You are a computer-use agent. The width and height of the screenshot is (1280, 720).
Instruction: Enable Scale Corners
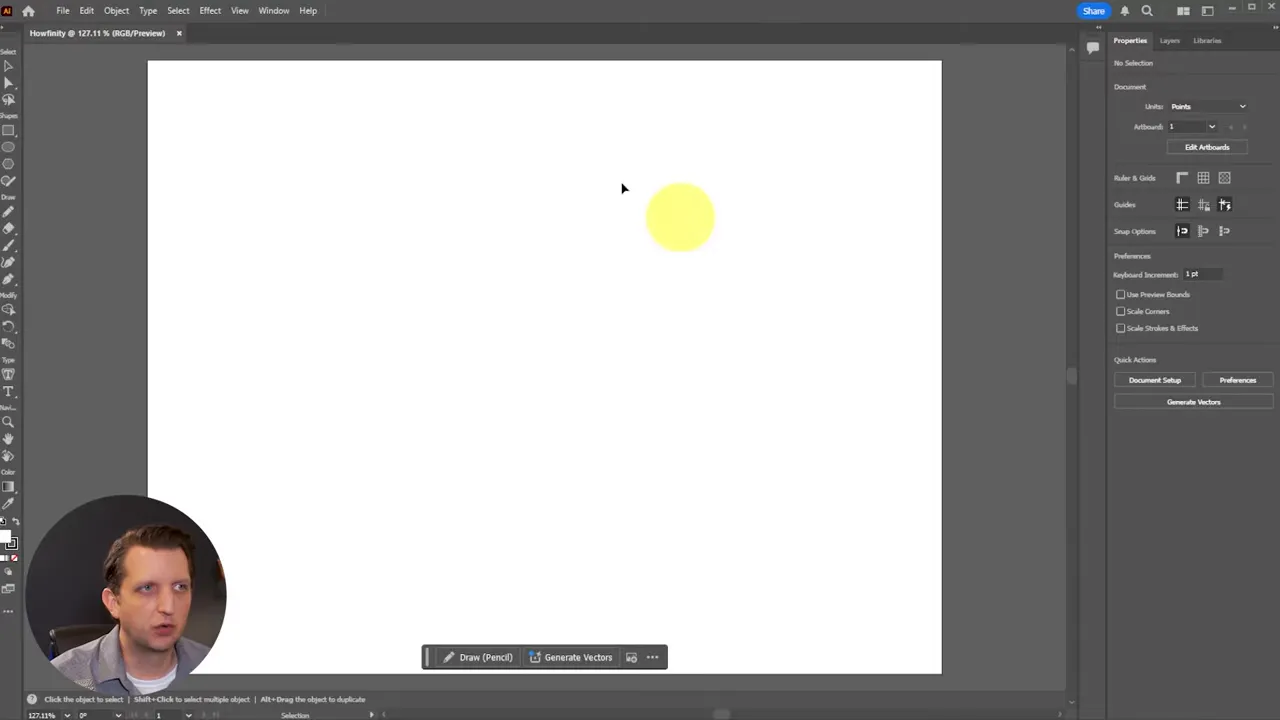[x=1121, y=311]
